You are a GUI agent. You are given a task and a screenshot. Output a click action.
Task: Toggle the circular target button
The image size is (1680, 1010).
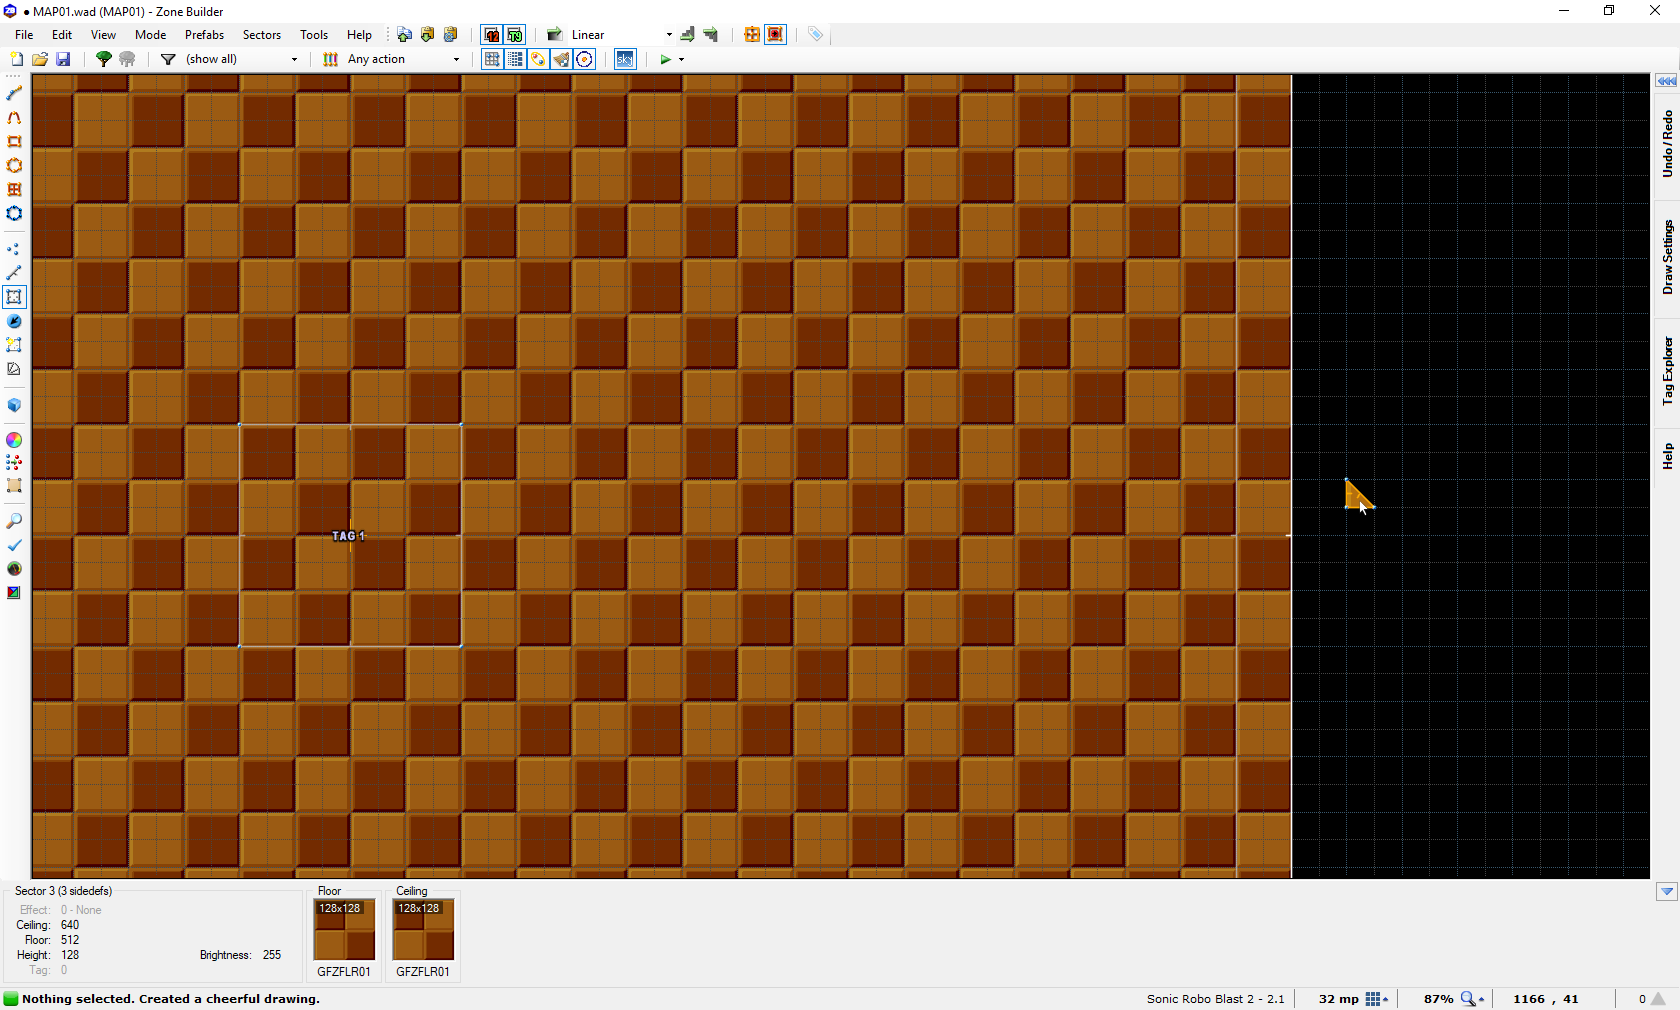point(585,59)
